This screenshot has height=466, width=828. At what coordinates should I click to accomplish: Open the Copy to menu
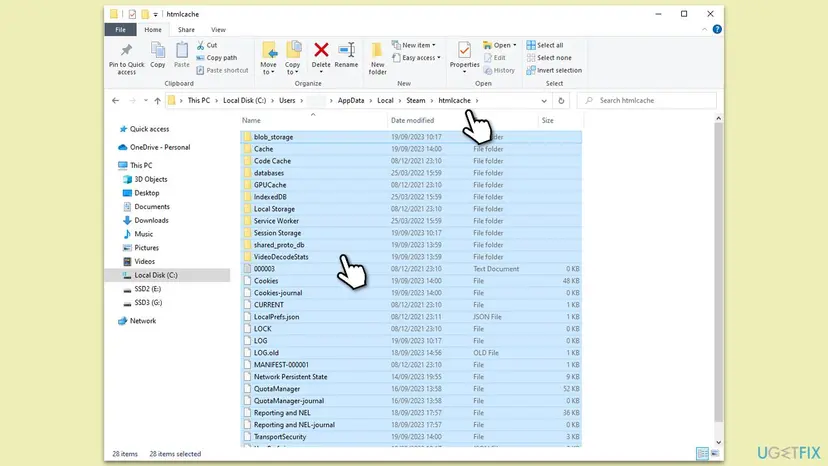(x=293, y=58)
